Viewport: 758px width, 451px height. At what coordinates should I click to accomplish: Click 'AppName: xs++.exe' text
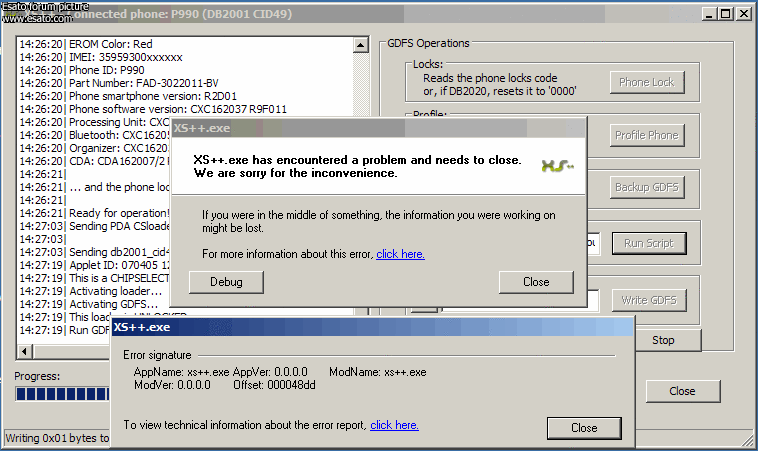tap(181, 372)
